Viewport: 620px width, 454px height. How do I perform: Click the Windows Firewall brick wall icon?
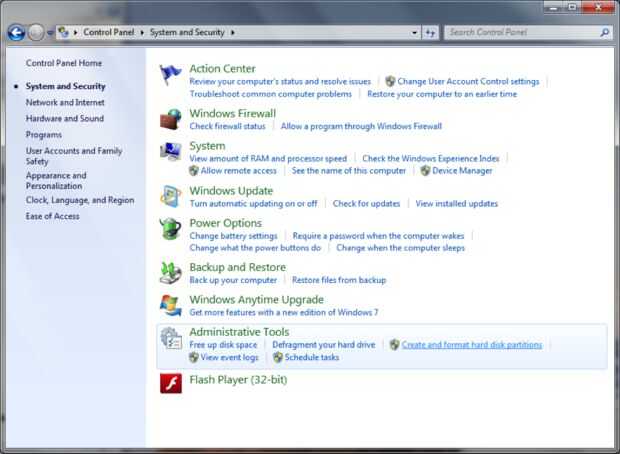point(170,119)
